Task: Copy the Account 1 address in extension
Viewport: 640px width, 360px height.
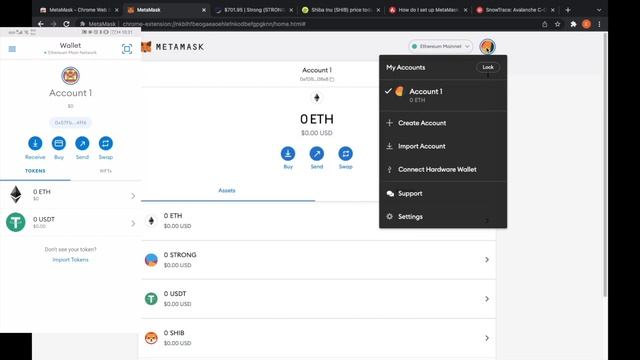Action: click(317, 79)
